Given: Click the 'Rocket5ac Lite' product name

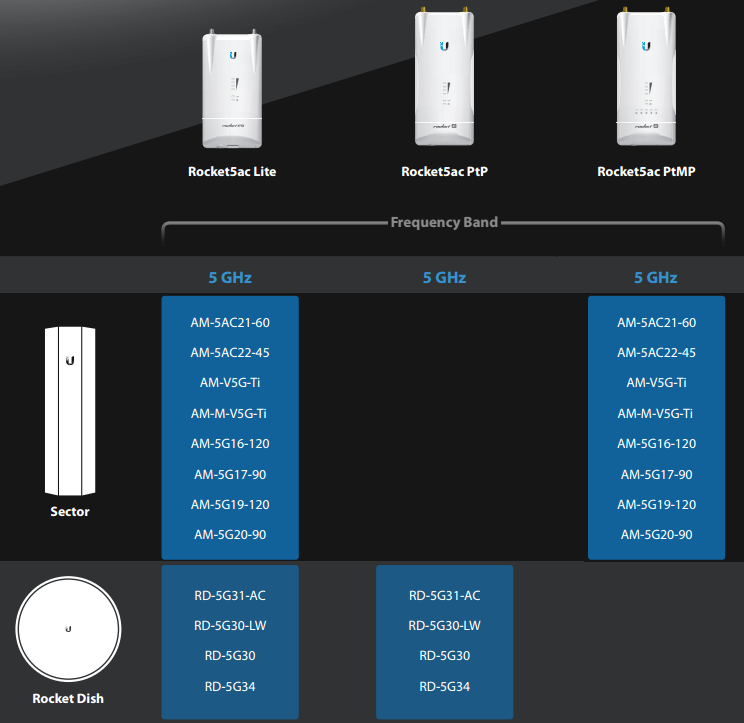Looking at the screenshot, I should click(232, 171).
